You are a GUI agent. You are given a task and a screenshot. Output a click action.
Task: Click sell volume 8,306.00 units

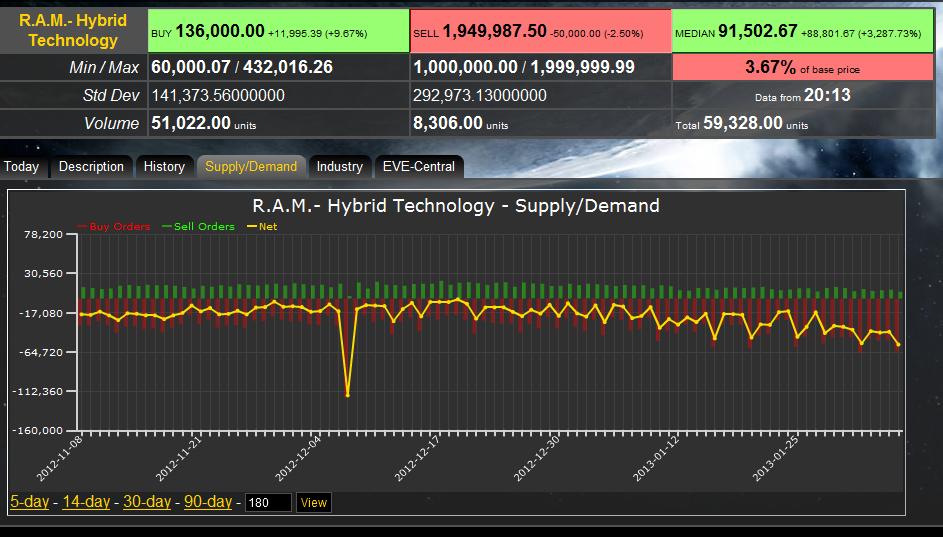[x=461, y=123]
